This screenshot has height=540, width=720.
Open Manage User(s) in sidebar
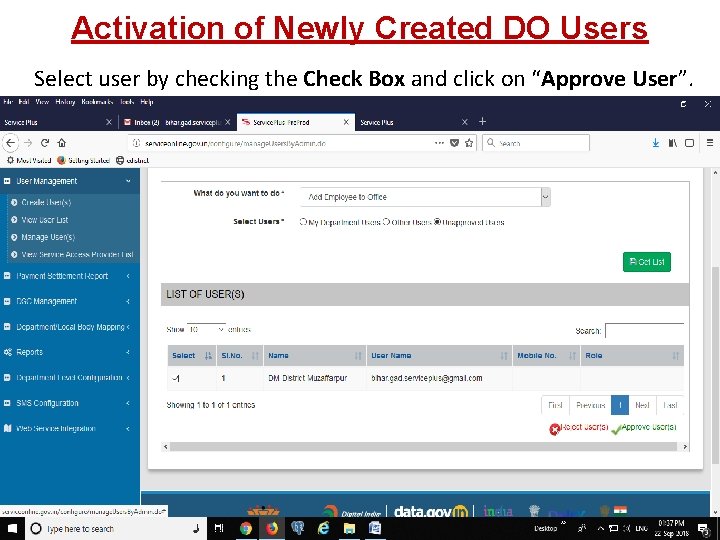(48, 237)
